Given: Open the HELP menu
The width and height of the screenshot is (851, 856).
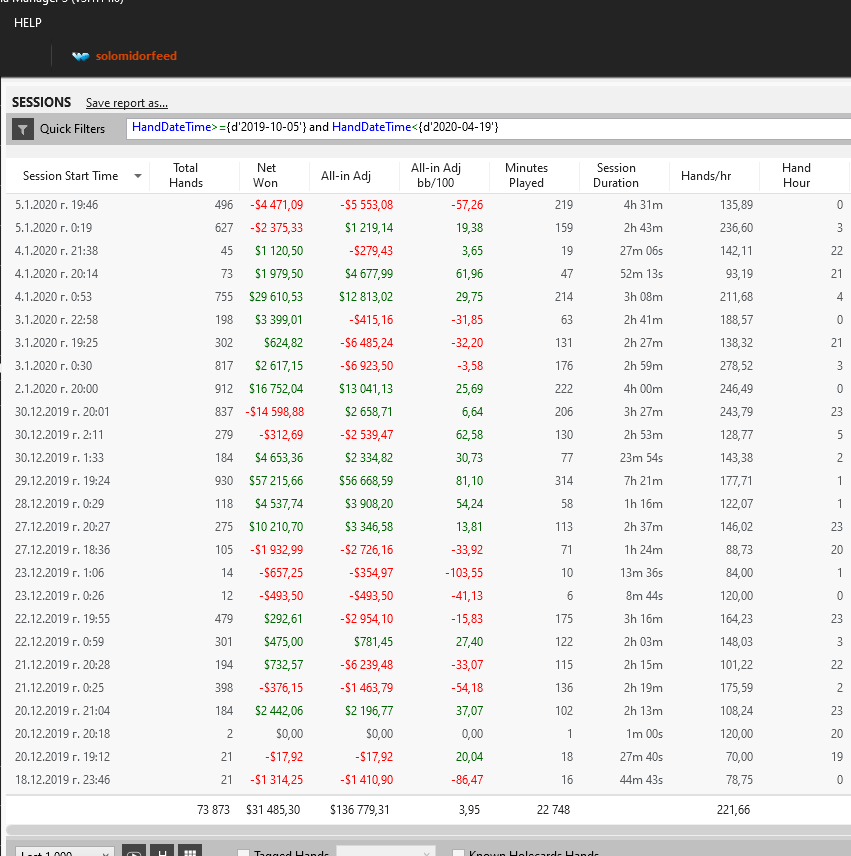Looking at the screenshot, I should (x=28, y=23).
